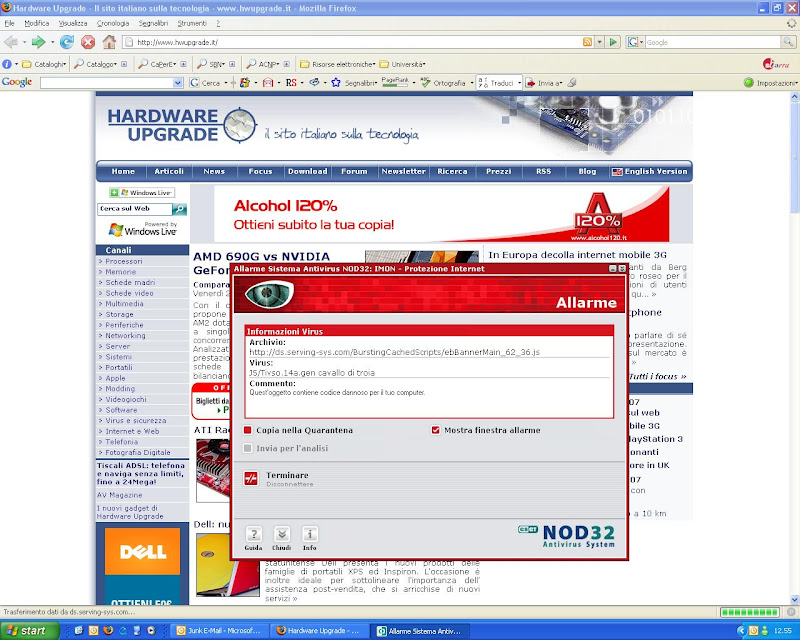Viewport: 800px width, 640px height.
Task: Toggle Invia per l'analisi checkbox
Action: coord(248,448)
